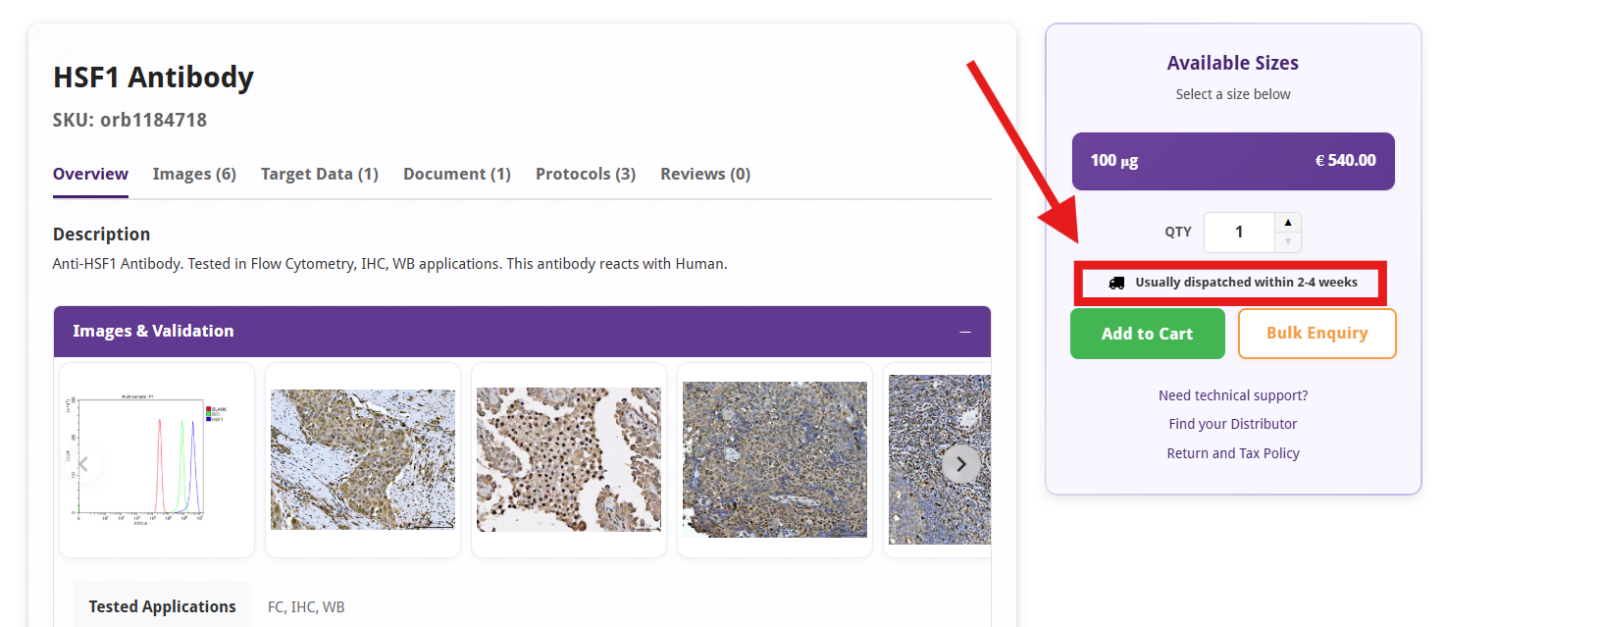This screenshot has height=627, width=1600.
Task: Click the green Add to Cart button
Action: coord(1147,334)
